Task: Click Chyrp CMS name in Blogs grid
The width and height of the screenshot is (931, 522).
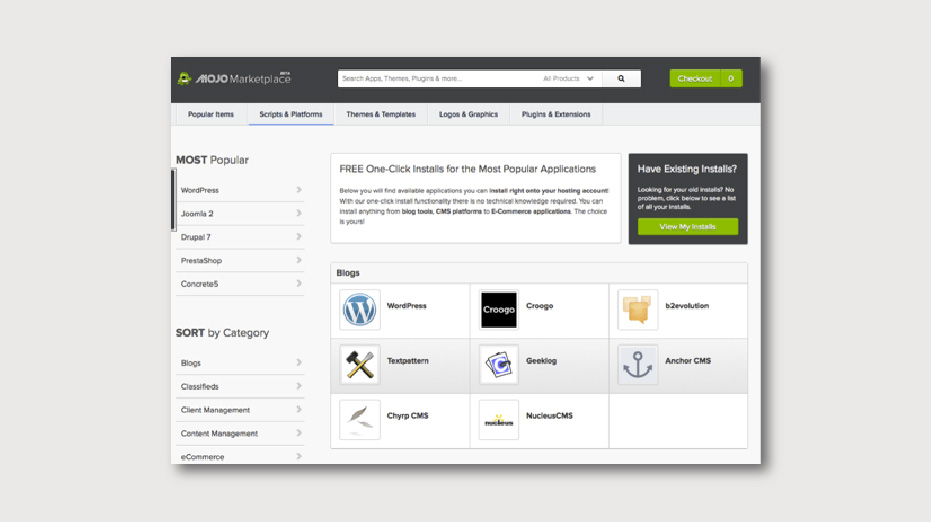Action: [x=407, y=416]
